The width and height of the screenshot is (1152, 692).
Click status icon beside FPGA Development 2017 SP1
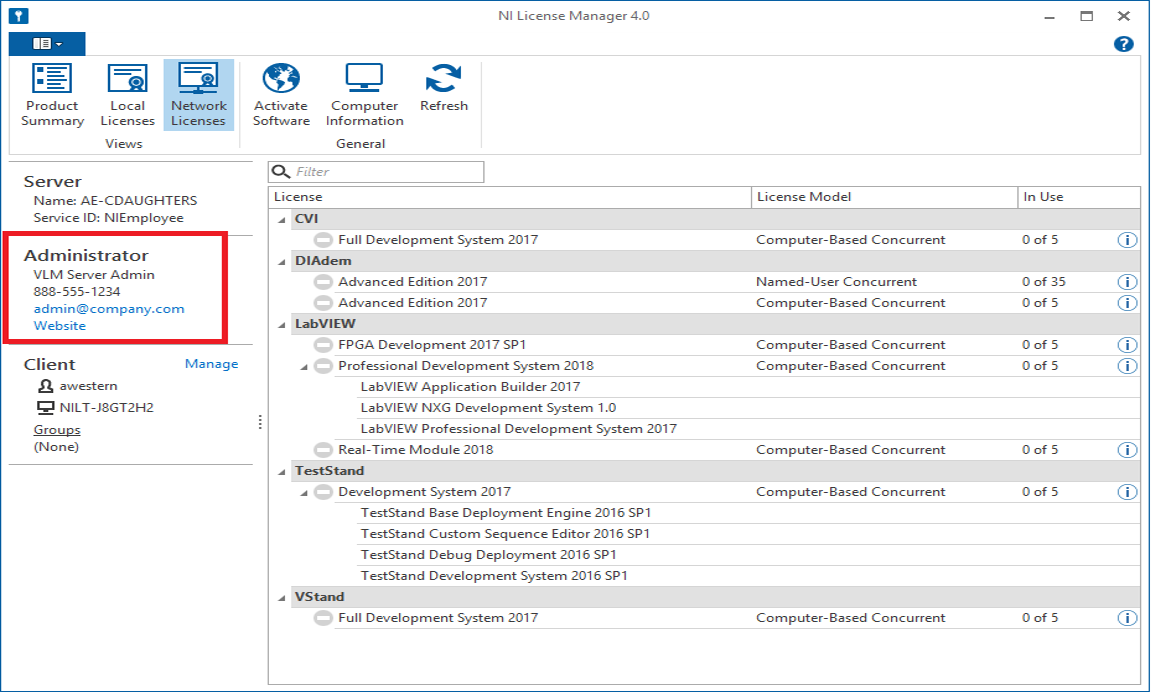322,345
